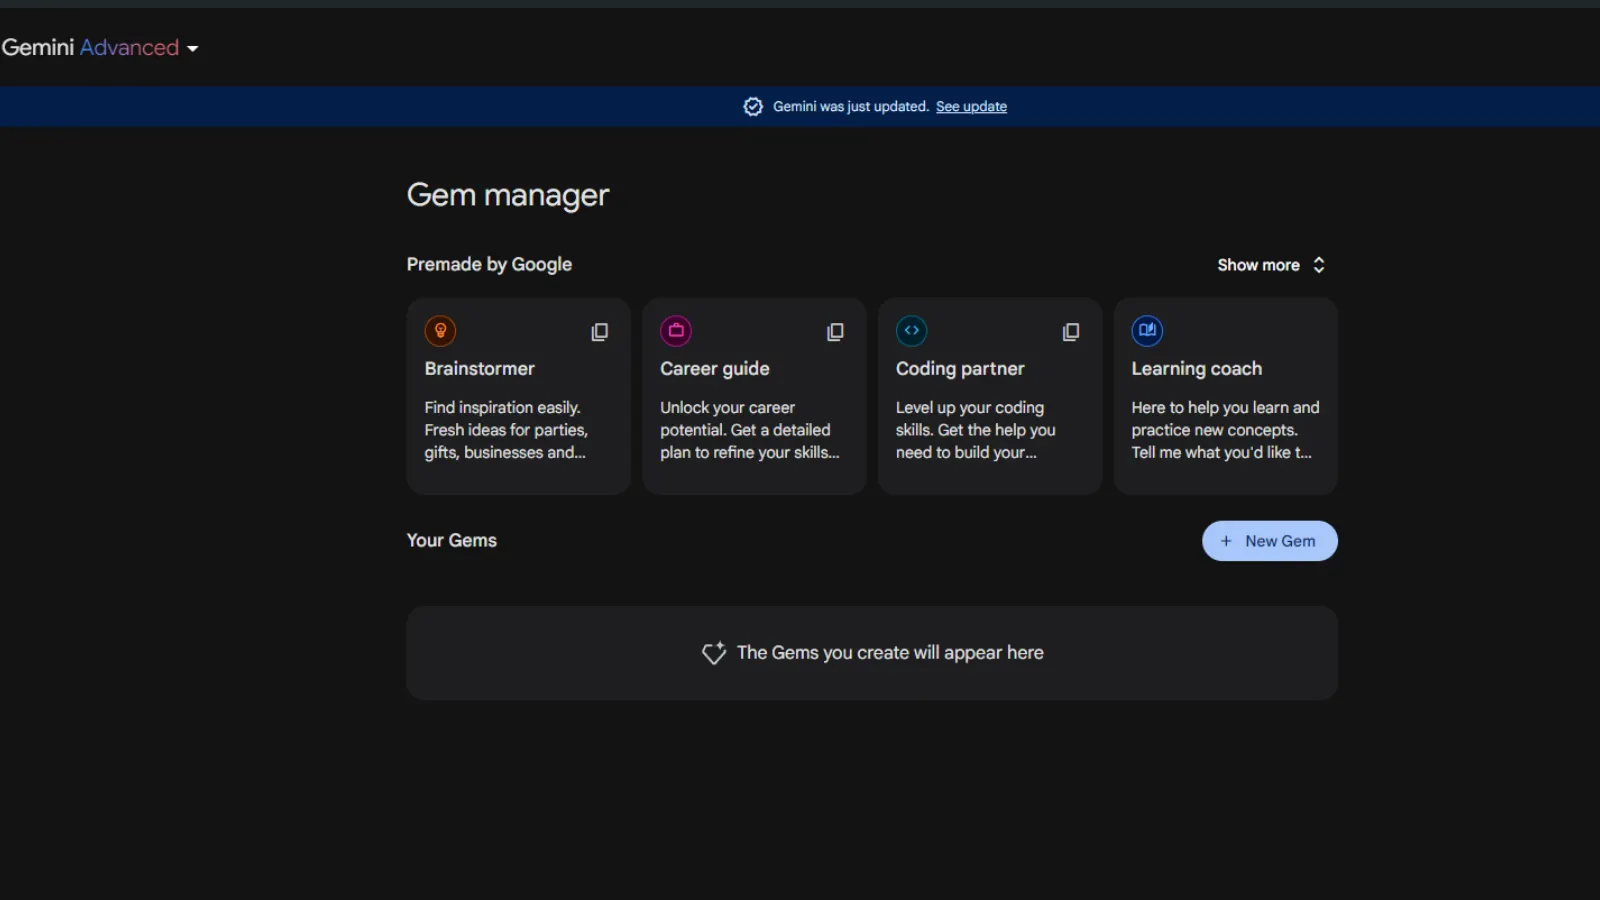The image size is (1600, 900).
Task: Open the Brainstormer gem title
Action: pos(479,369)
